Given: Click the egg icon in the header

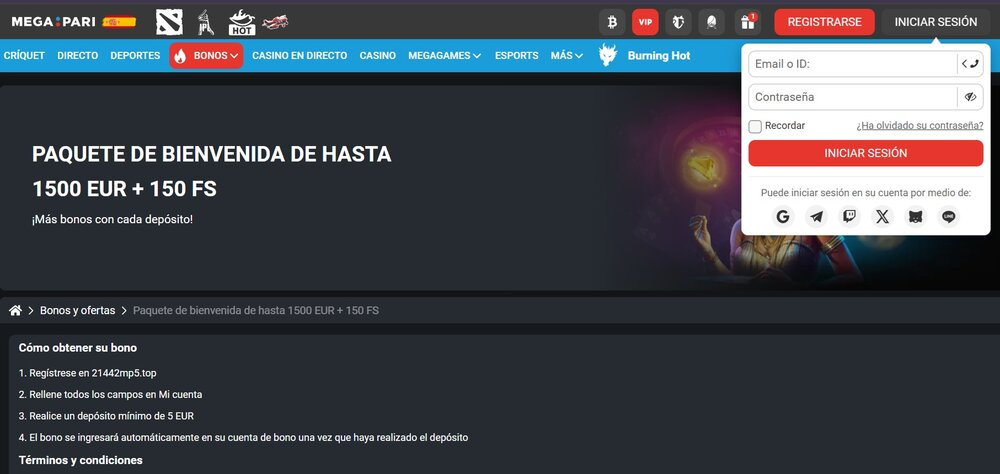Looking at the screenshot, I should [x=712, y=22].
